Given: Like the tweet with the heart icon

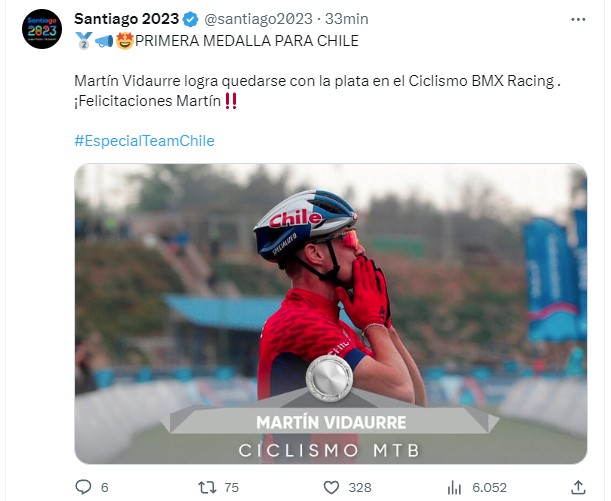Looking at the screenshot, I should tap(332, 487).
